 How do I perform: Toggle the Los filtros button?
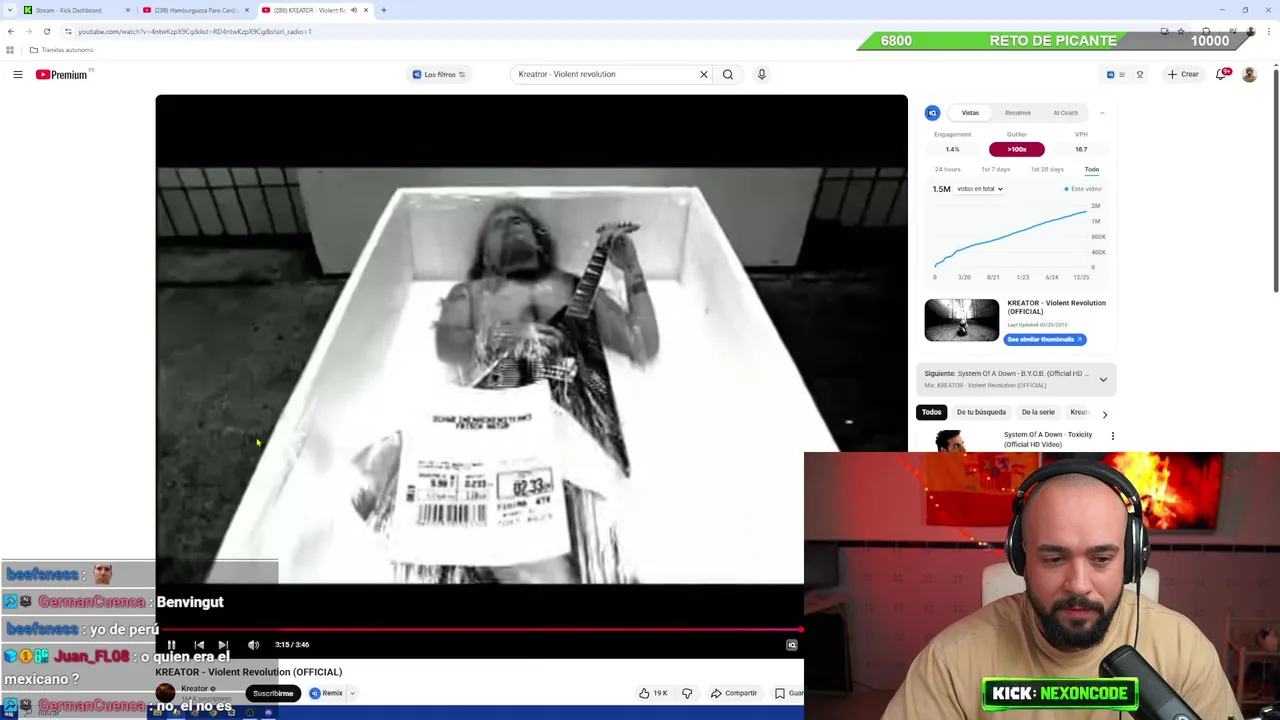coord(439,74)
